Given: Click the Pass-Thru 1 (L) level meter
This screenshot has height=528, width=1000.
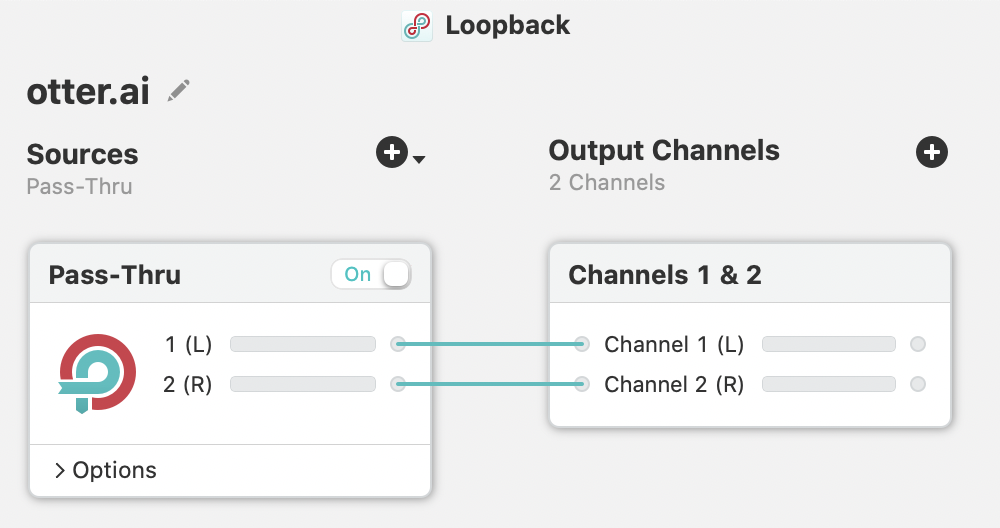Looking at the screenshot, I should point(302,345).
